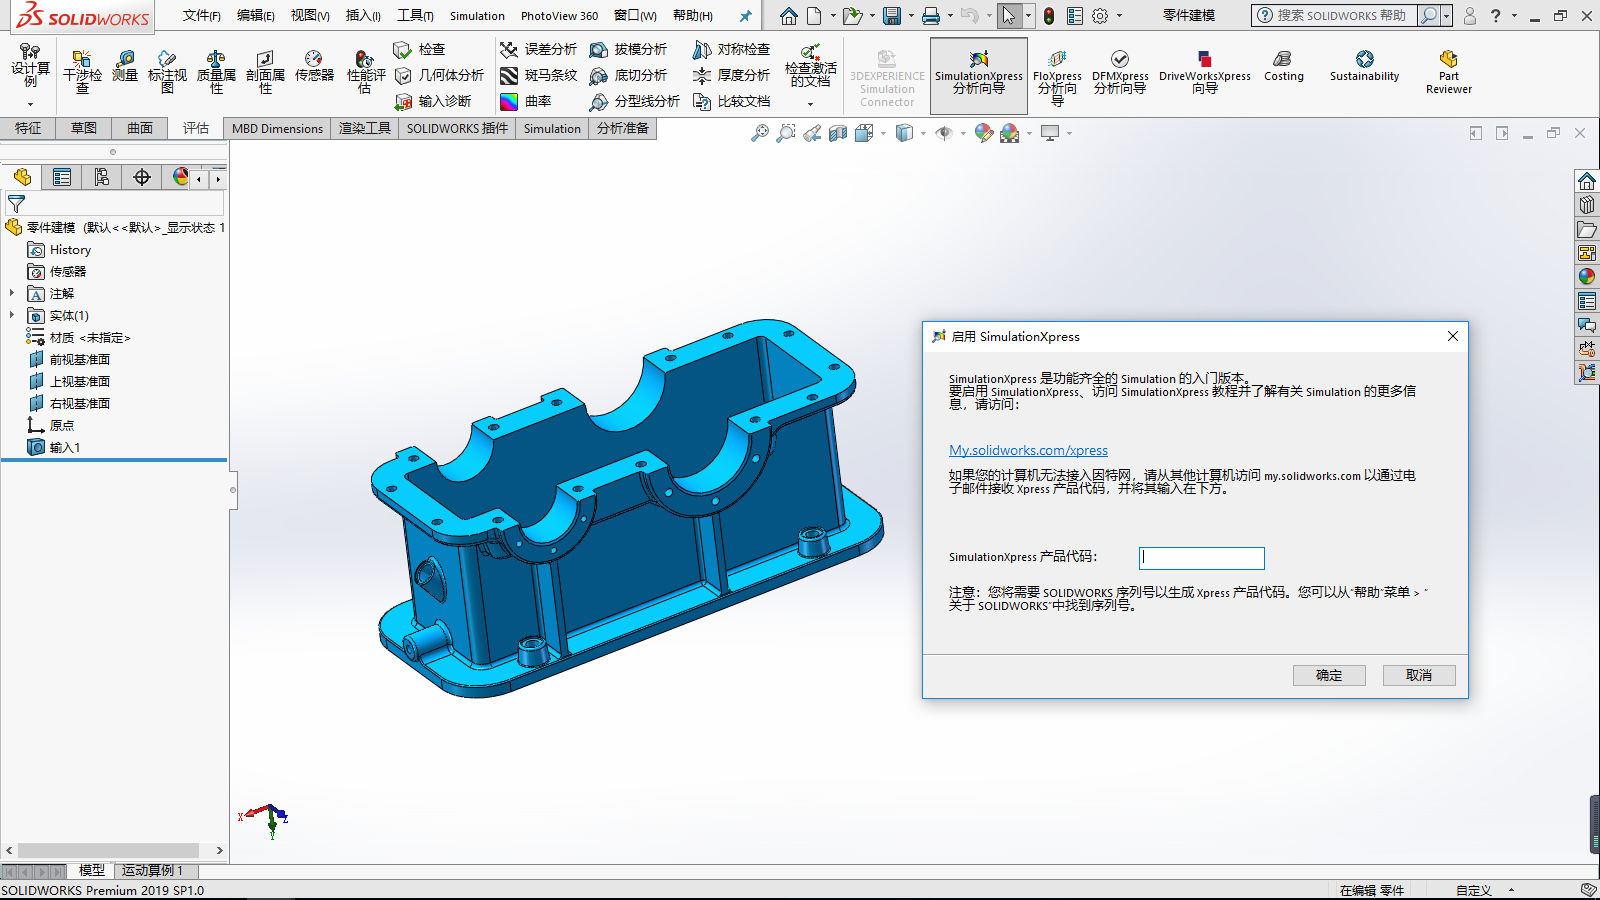Switch to ConfigurationManager tab icon

(x=102, y=177)
